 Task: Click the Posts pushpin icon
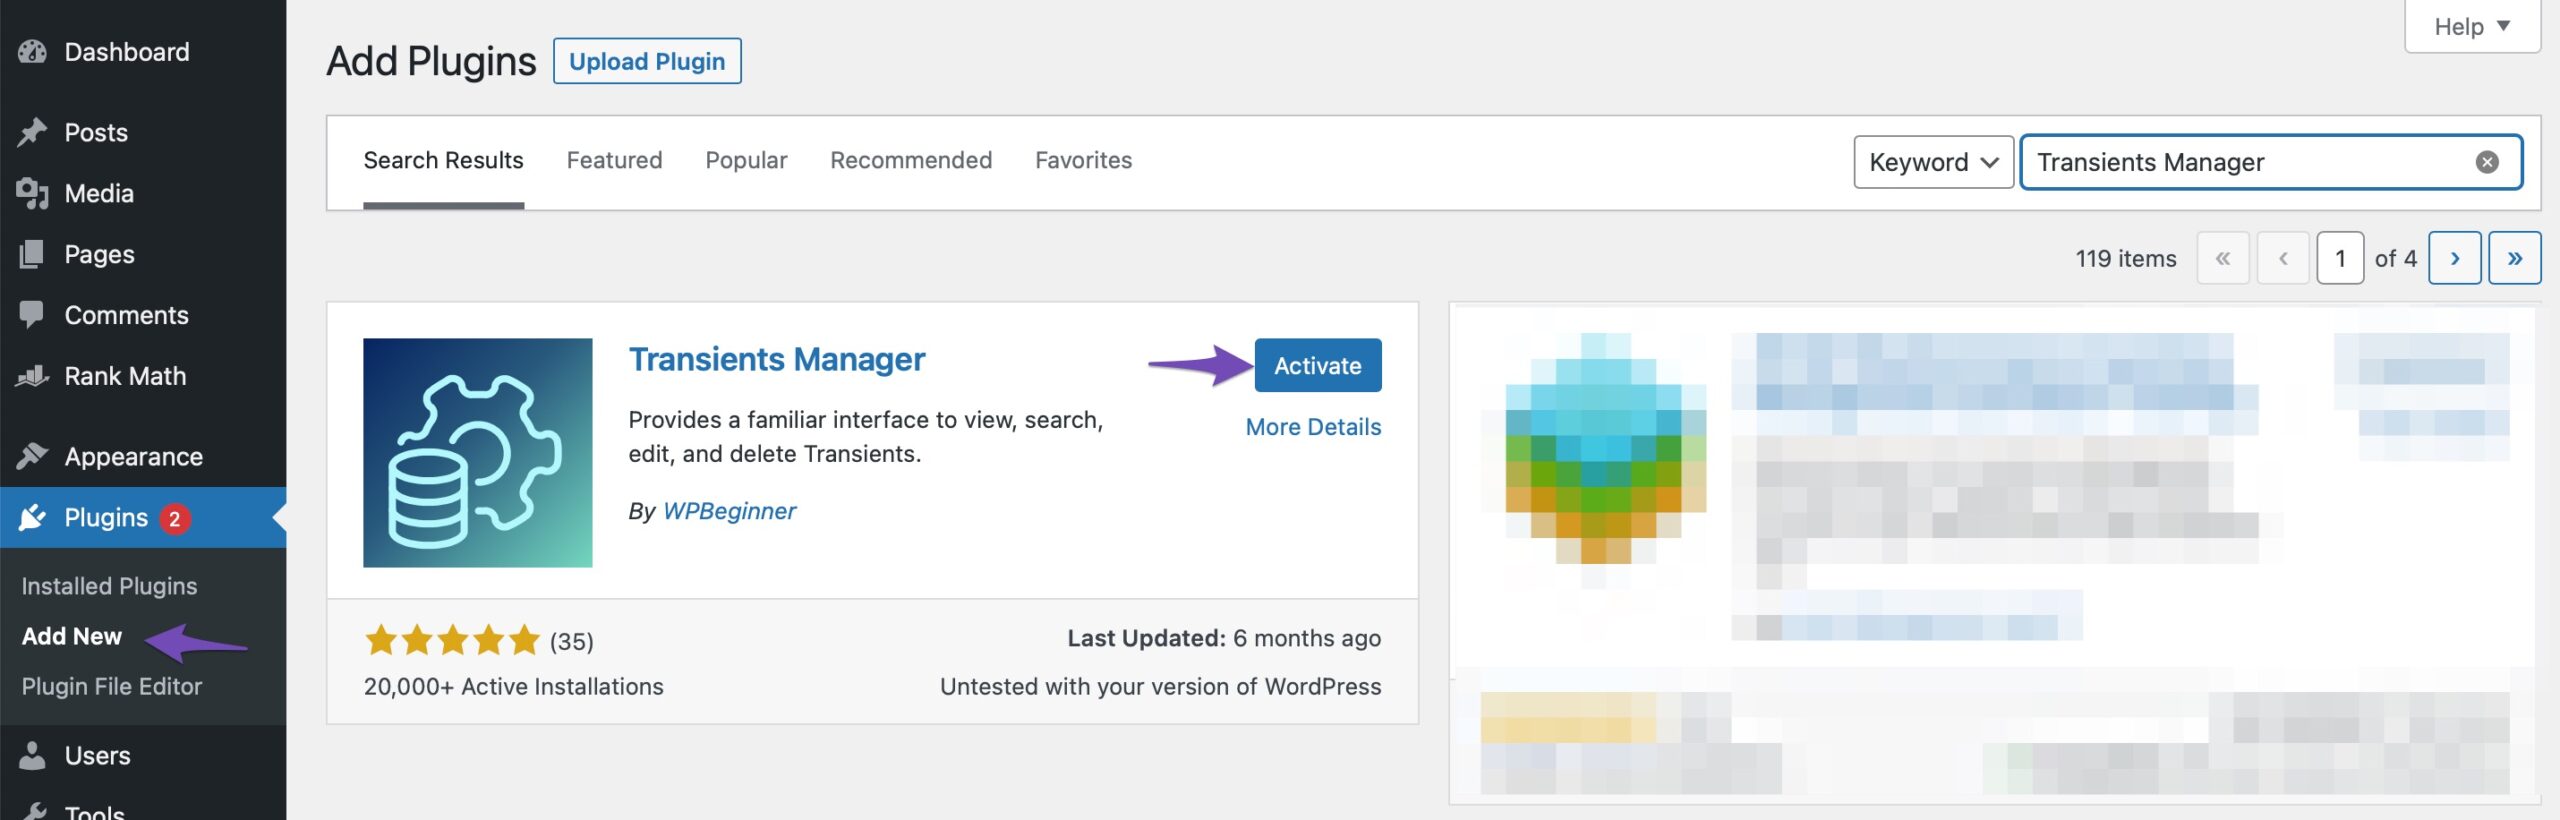[32, 132]
